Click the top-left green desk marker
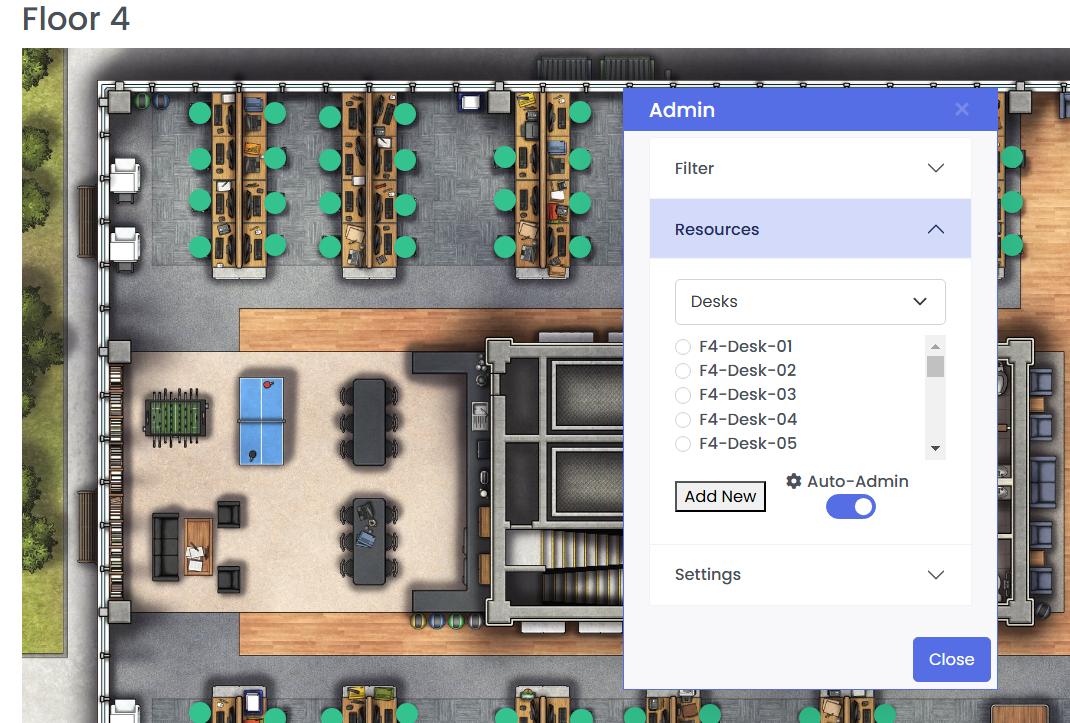1070x723 pixels. pyautogui.click(x=200, y=113)
